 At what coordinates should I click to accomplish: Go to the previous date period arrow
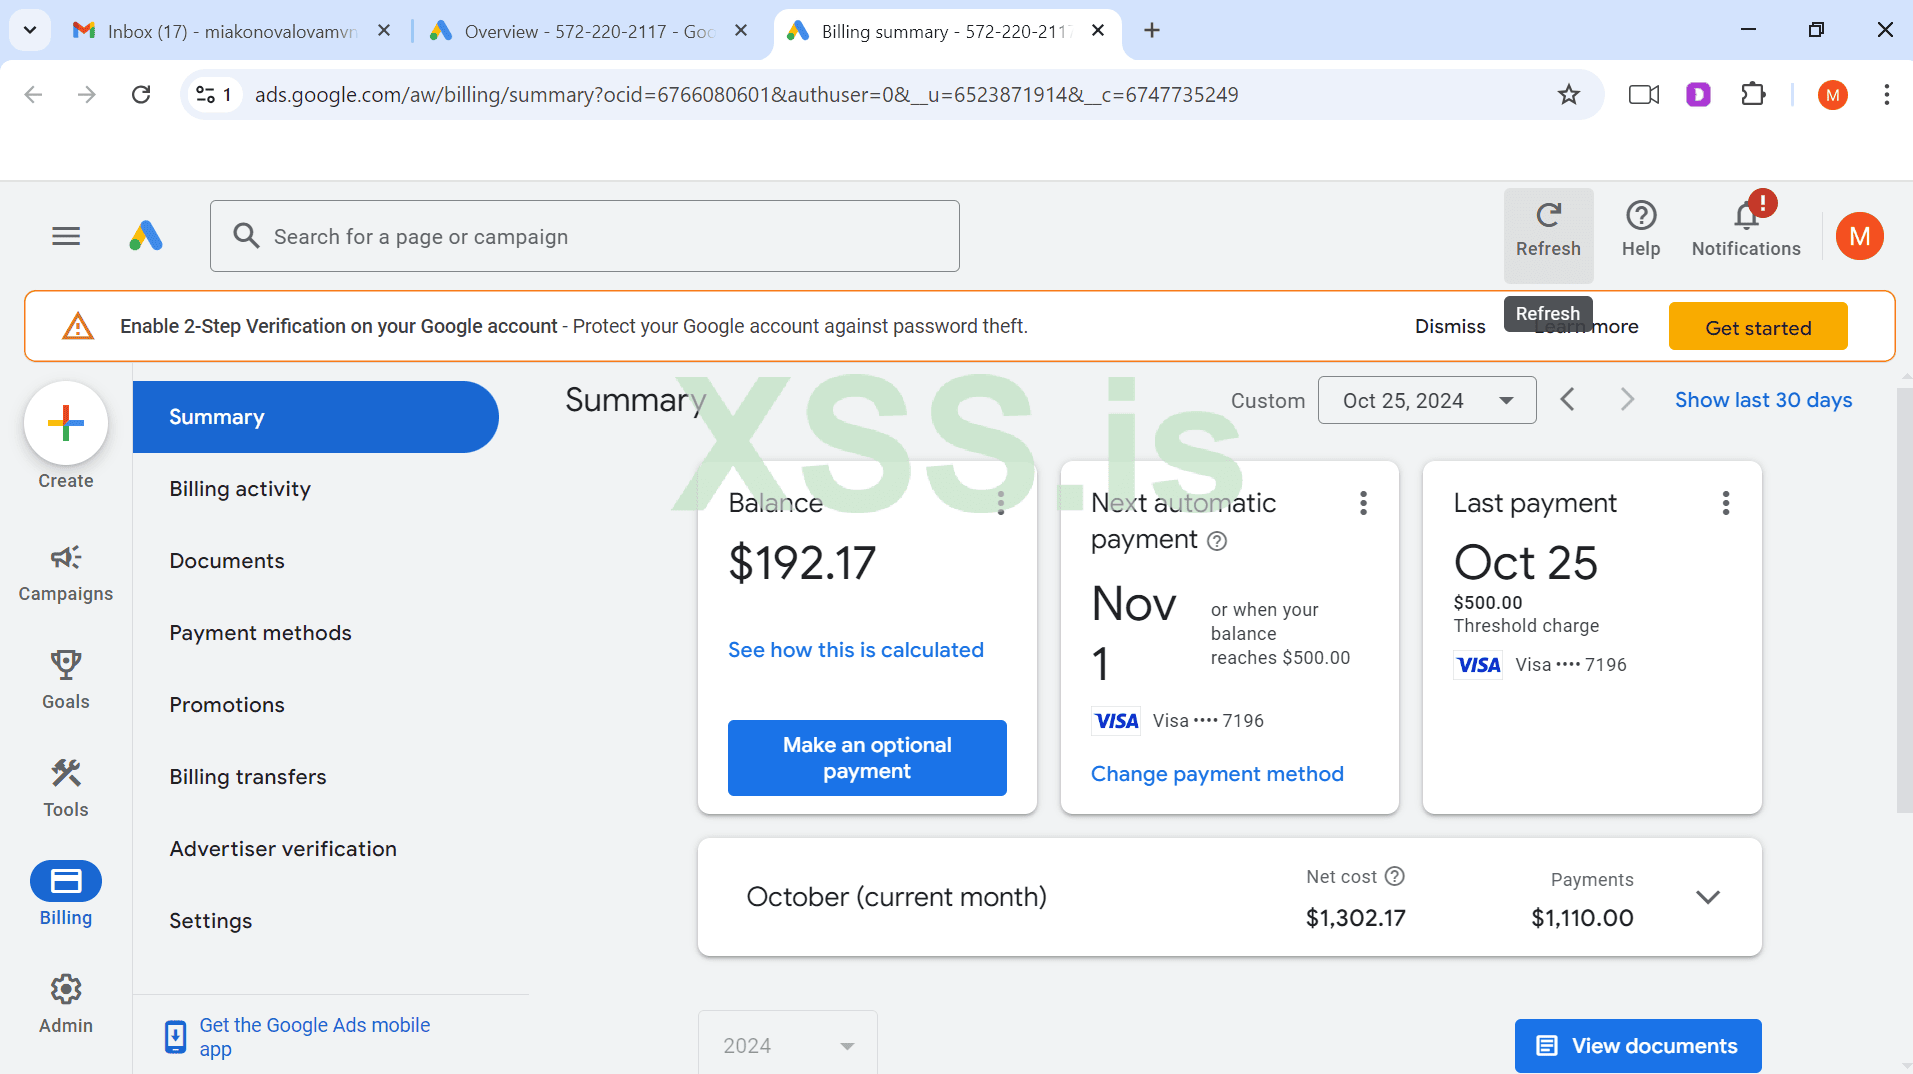[x=1567, y=400]
